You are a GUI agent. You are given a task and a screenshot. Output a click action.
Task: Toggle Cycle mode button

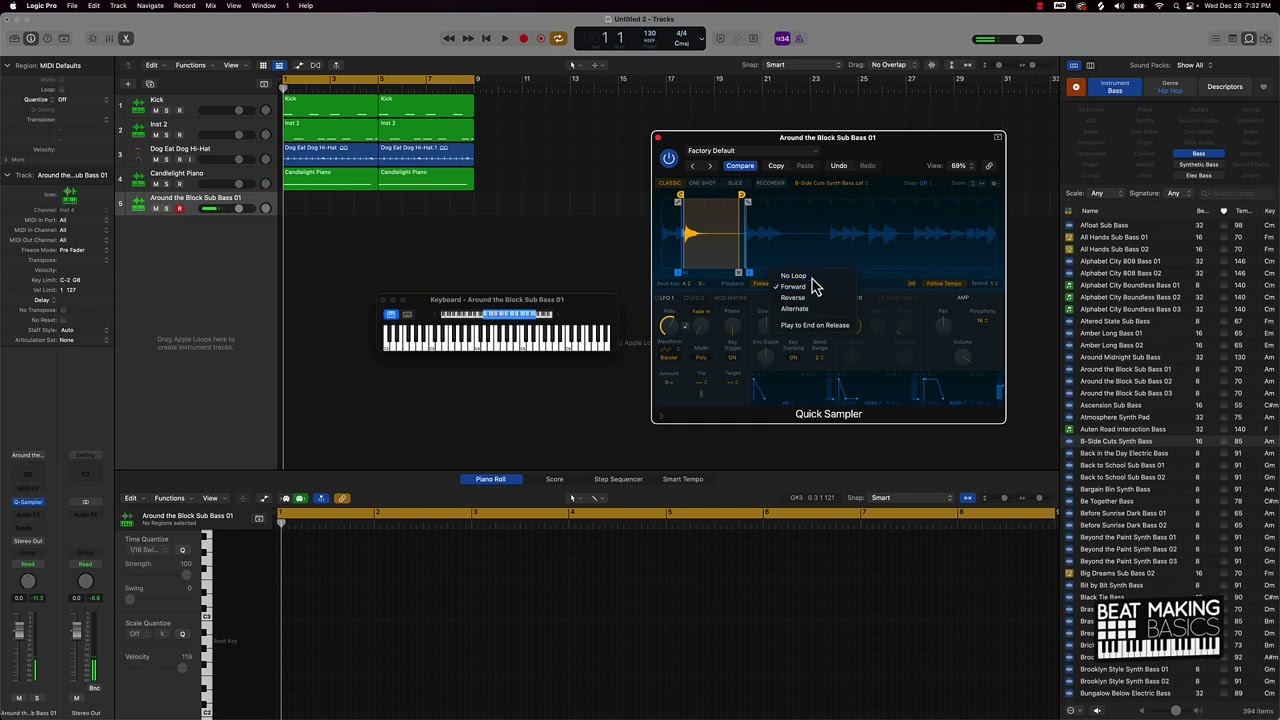pos(558,38)
